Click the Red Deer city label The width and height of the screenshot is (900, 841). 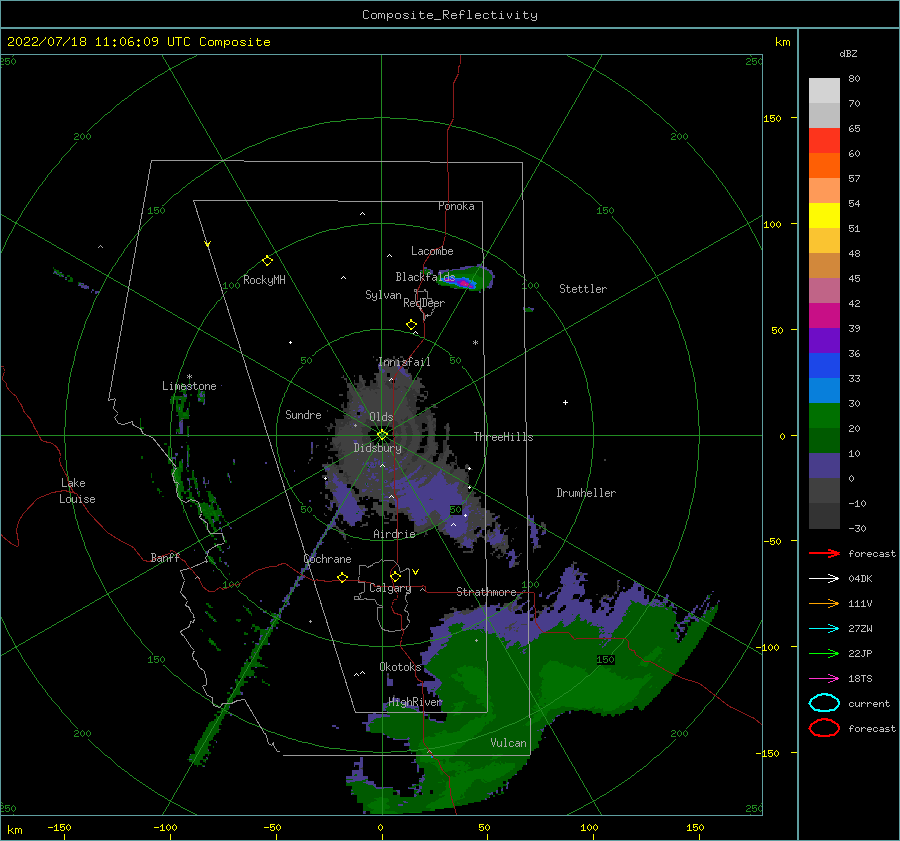click(x=424, y=303)
